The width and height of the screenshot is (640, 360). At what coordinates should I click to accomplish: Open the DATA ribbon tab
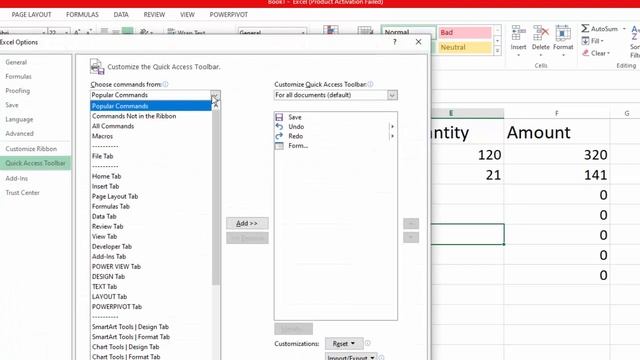pyautogui.click(x=121, y=15)
